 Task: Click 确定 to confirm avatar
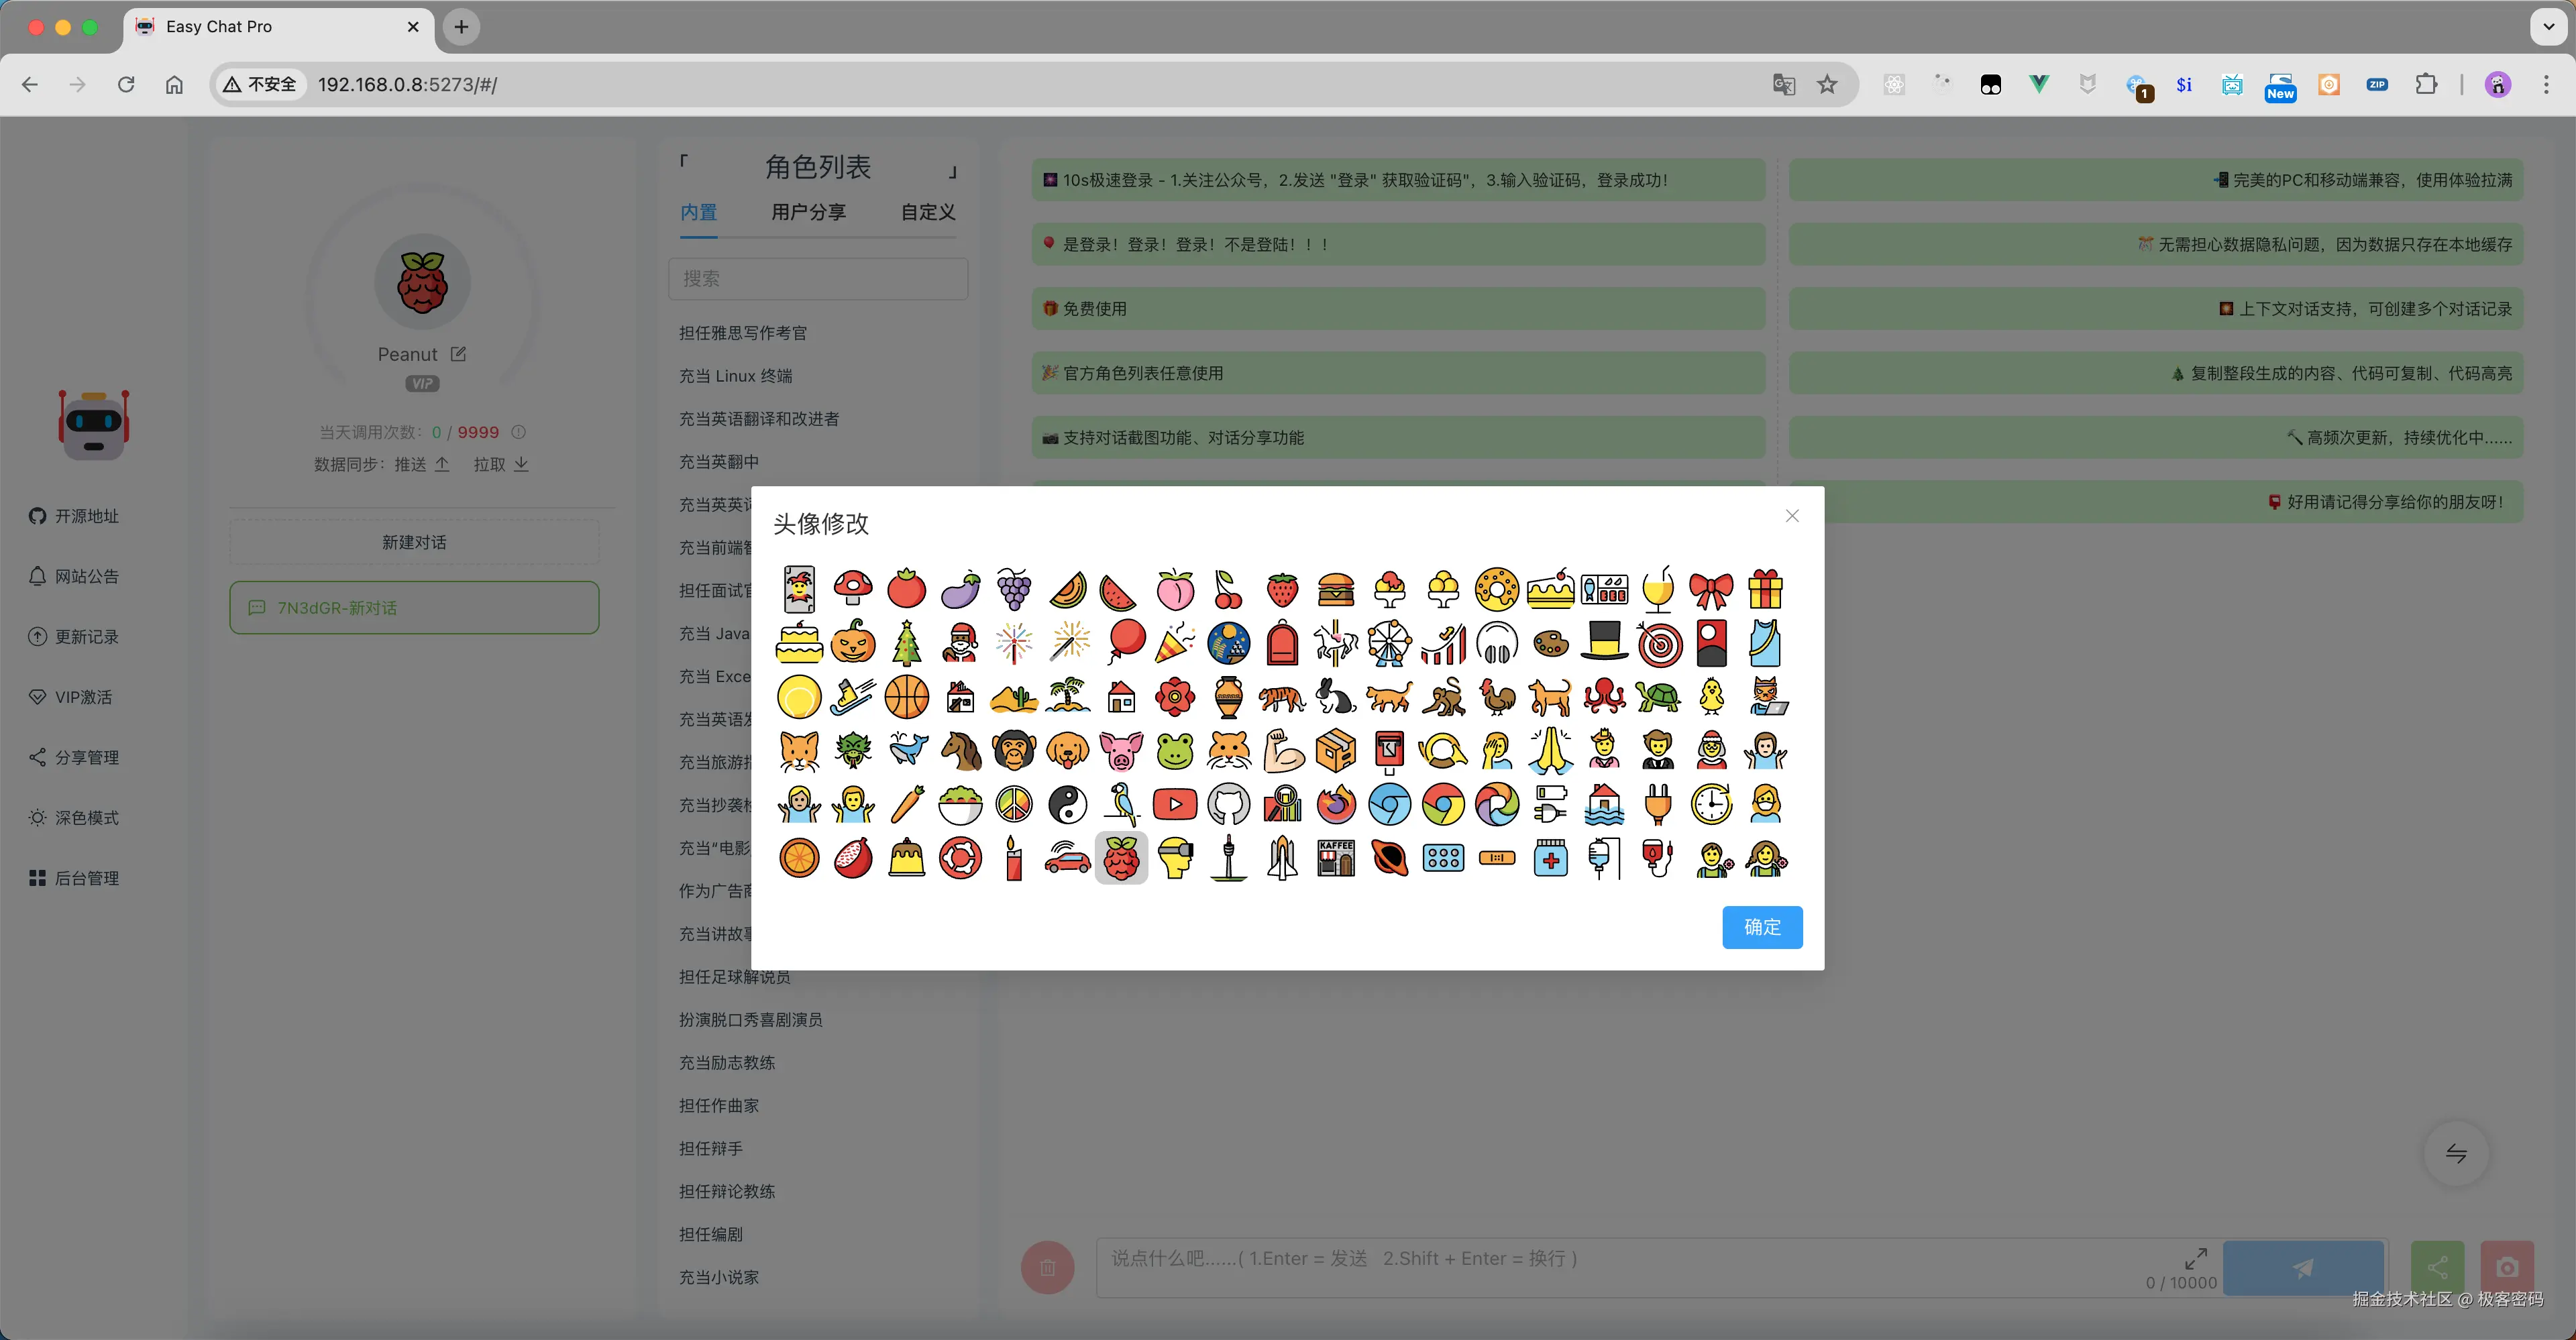point(1761,927)
